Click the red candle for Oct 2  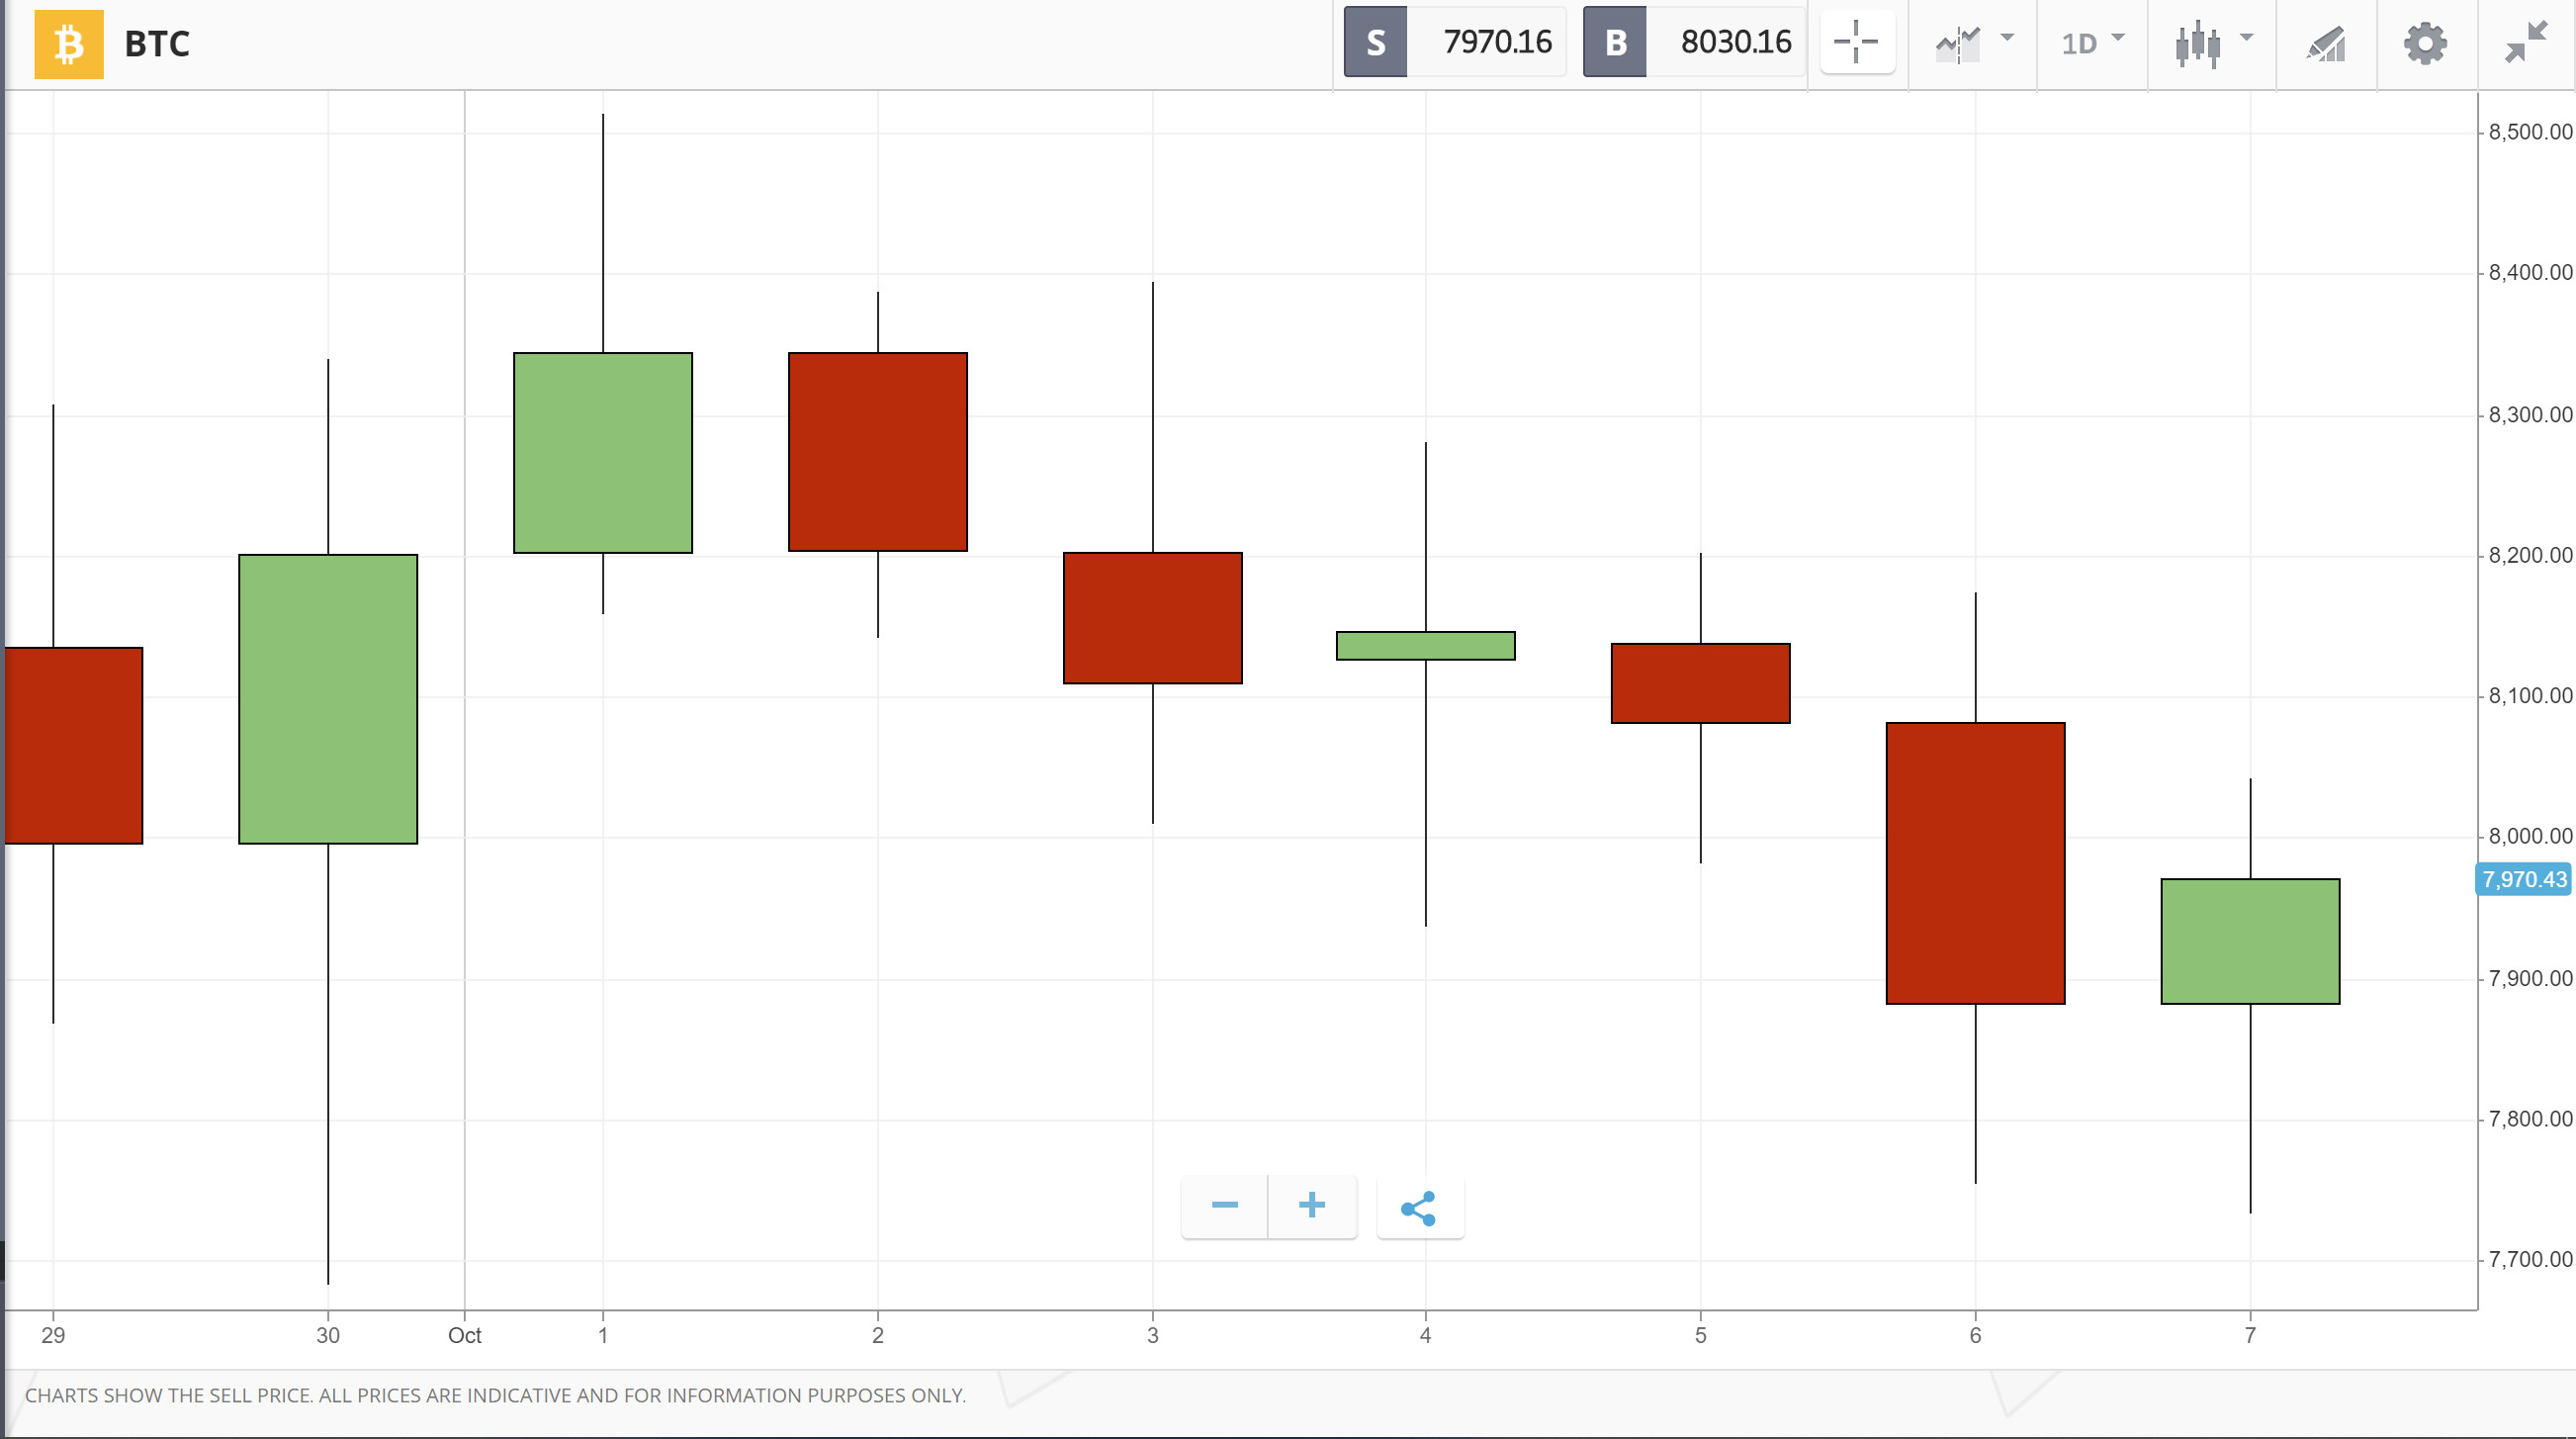tap(878, 452)
